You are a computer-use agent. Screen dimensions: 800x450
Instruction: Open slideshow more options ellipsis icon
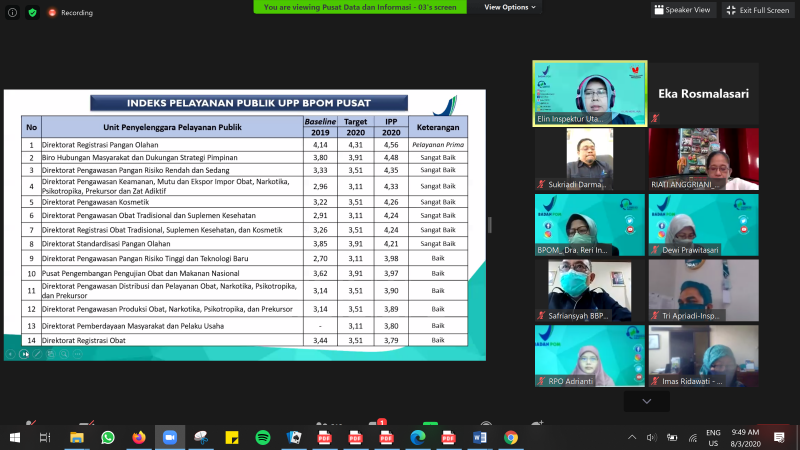(x=77, y=354)
